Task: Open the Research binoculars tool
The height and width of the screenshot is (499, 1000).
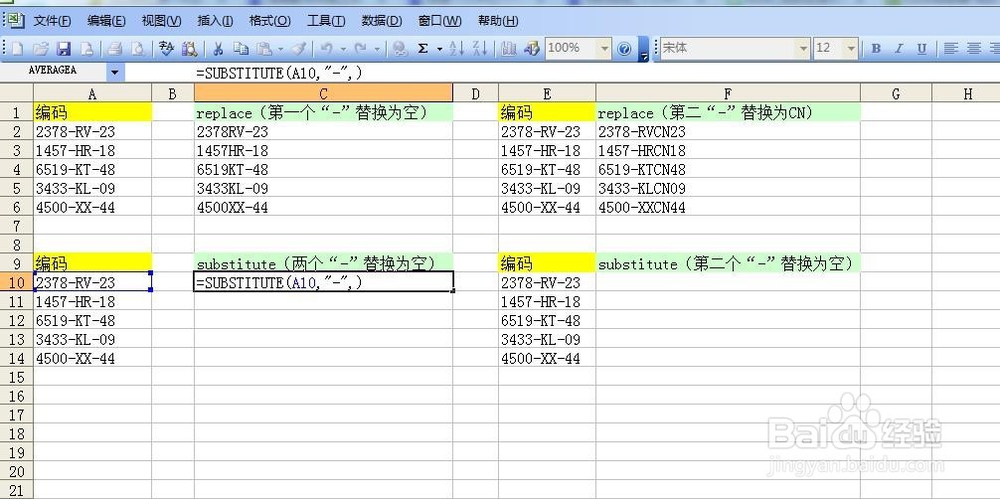Action: click(189, 48)
